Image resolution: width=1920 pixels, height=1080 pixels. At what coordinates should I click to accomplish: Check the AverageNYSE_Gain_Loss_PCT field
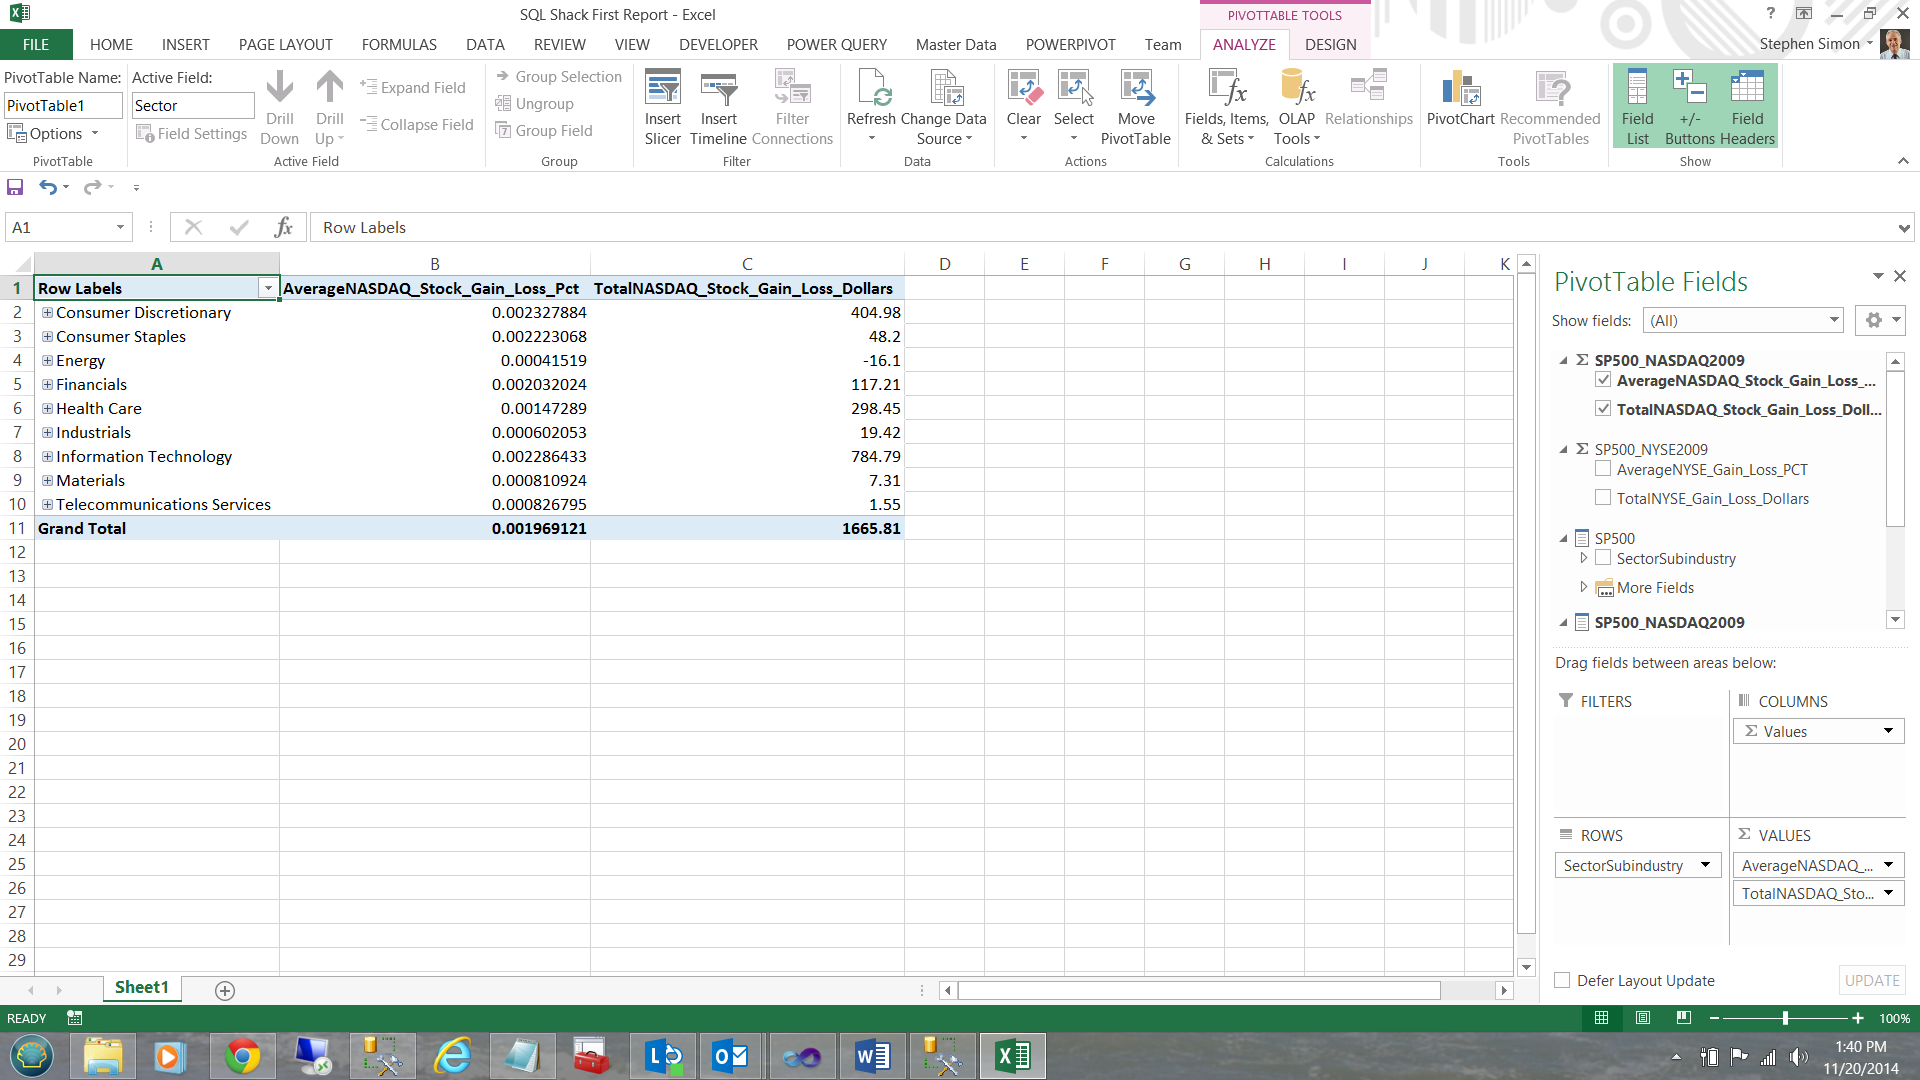(x=1603, y=469)
